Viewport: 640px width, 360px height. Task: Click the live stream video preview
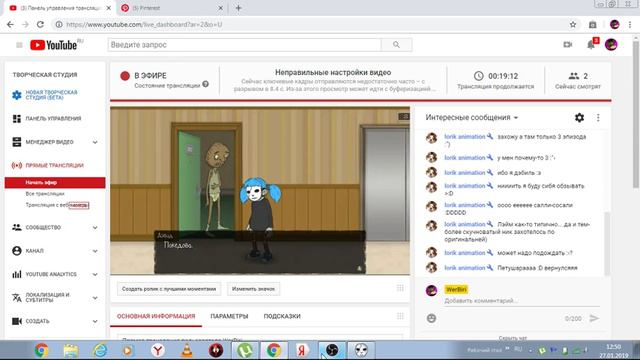click(x=260, y=191)
